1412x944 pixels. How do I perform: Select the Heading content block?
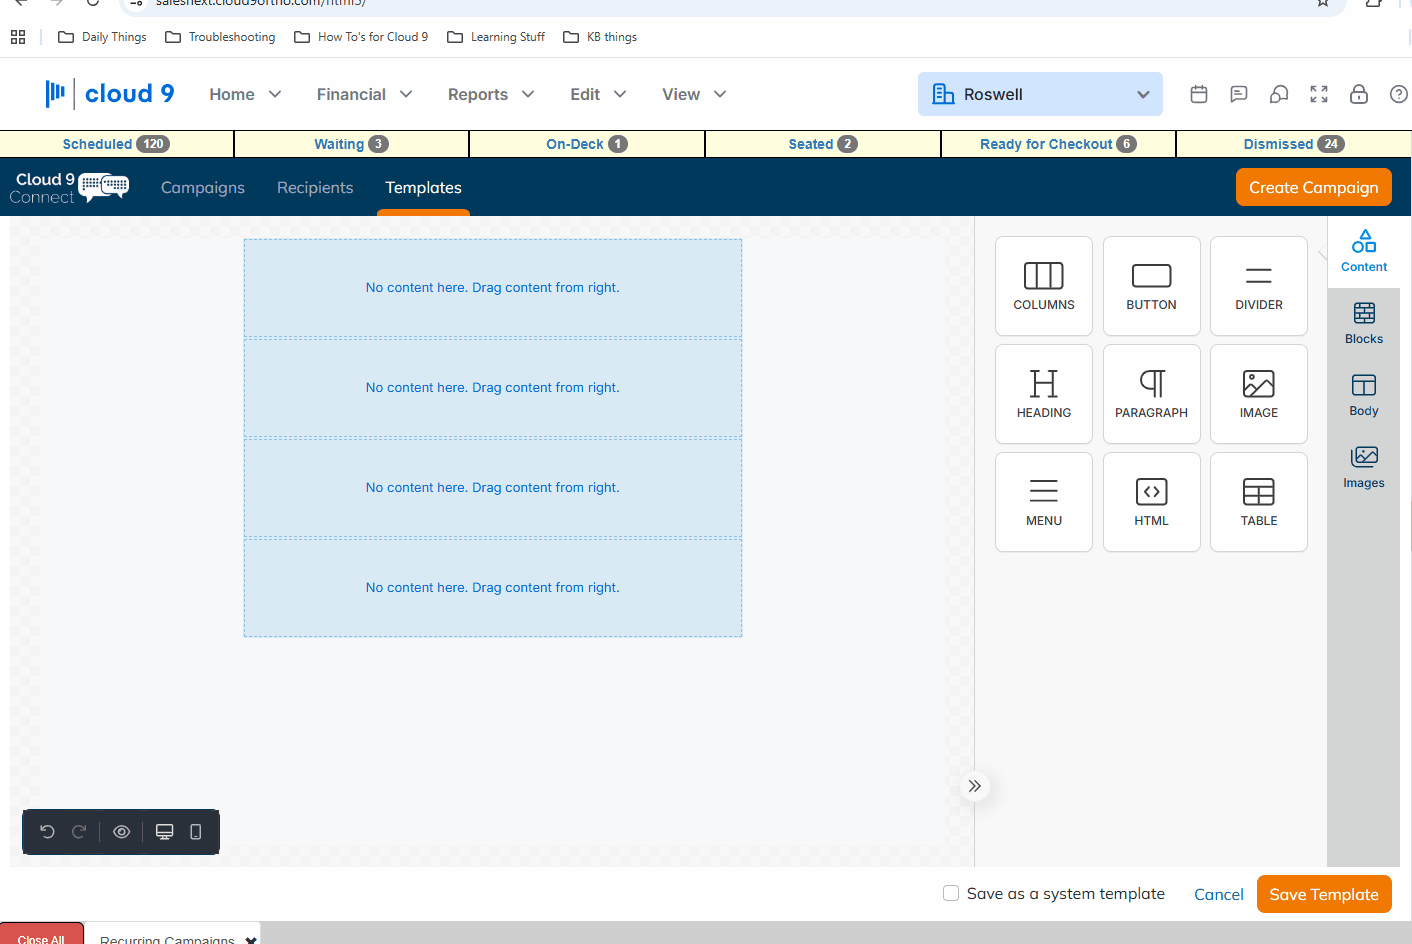(x=1044, y=394)
